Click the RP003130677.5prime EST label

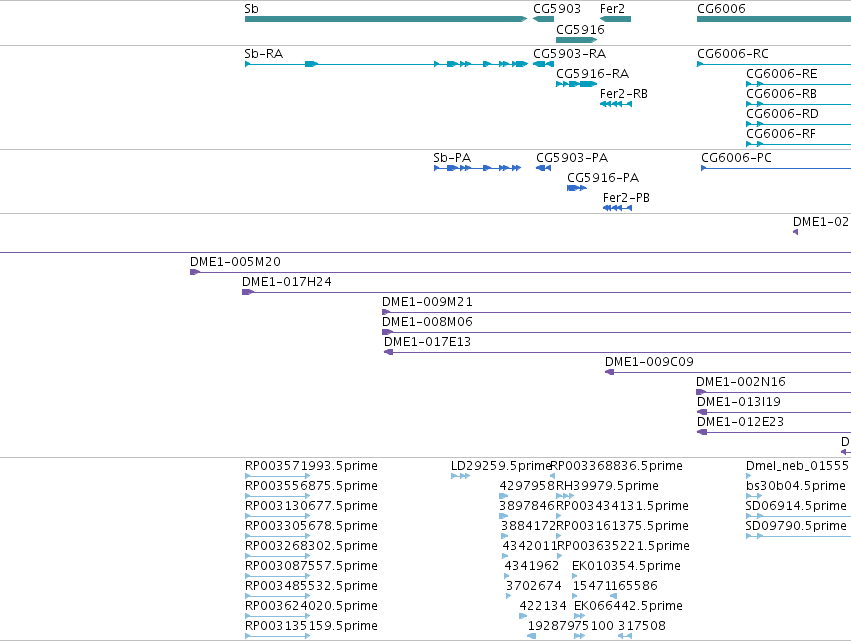[x=311, y=506]
